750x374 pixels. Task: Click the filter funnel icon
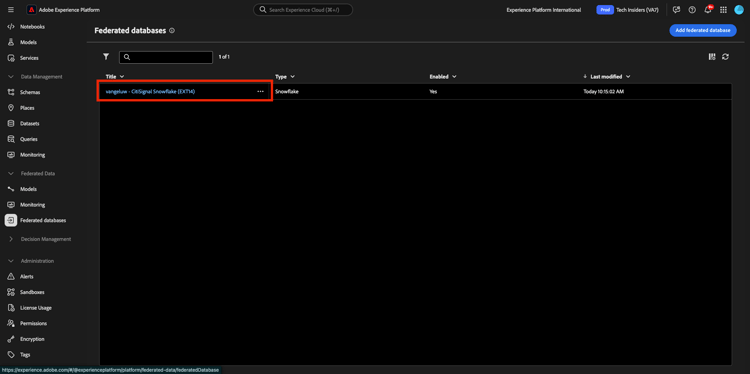pos(106,56)
